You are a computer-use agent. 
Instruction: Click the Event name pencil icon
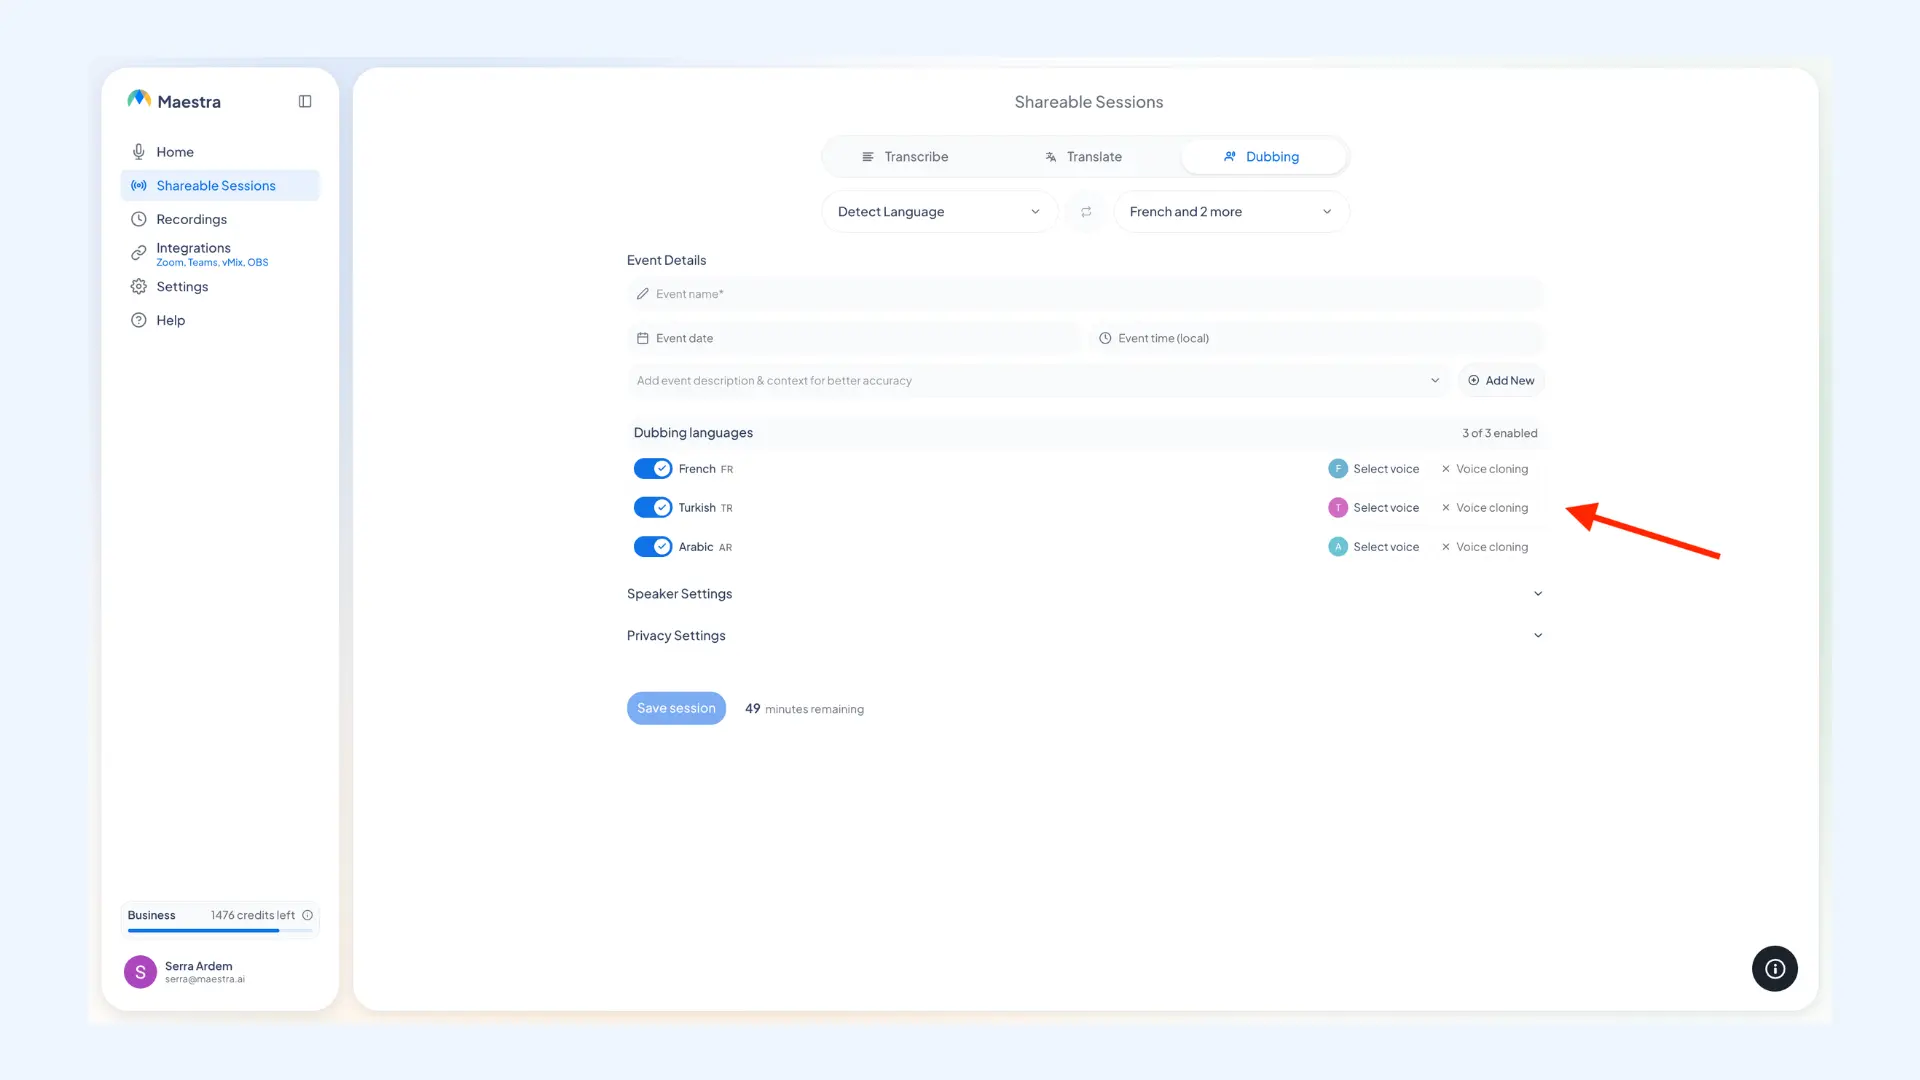pos(643,294)
